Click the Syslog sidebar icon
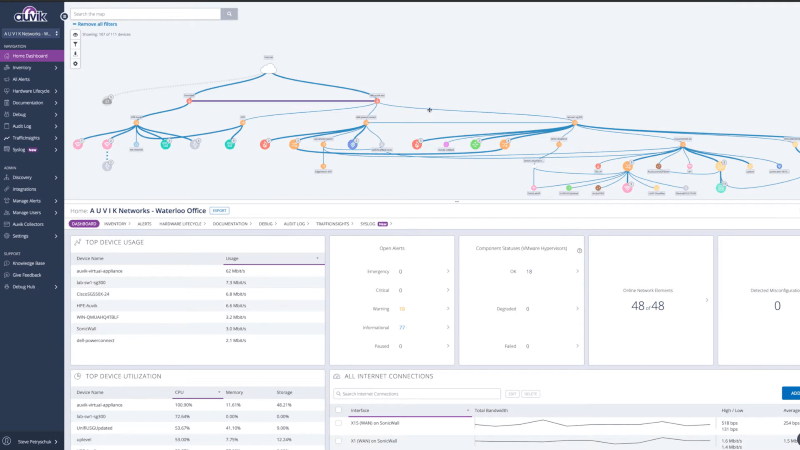This screenshot has width=800, height=450. [7, 149]
